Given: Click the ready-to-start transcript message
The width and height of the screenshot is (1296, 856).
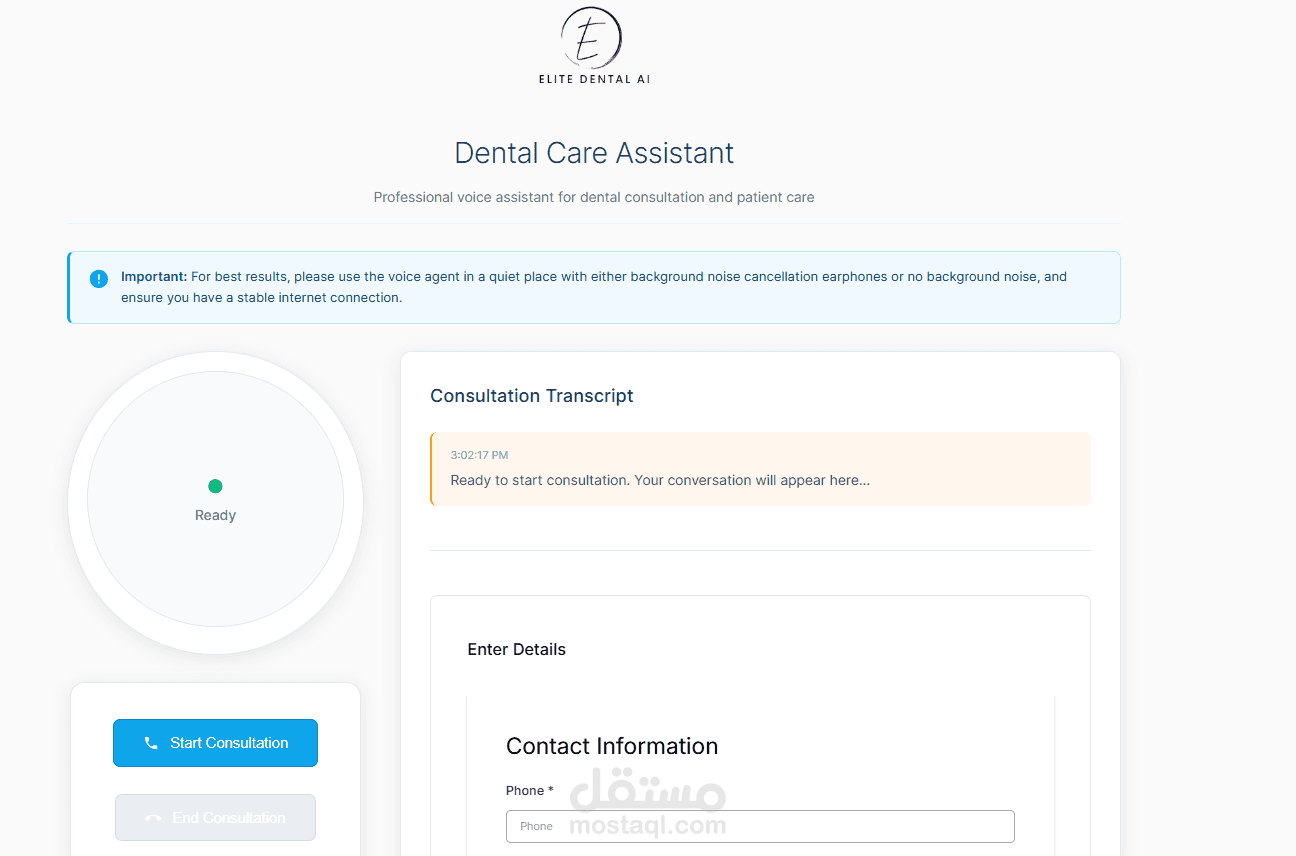Looking at the screenshot, I should (x=659, y=480).
